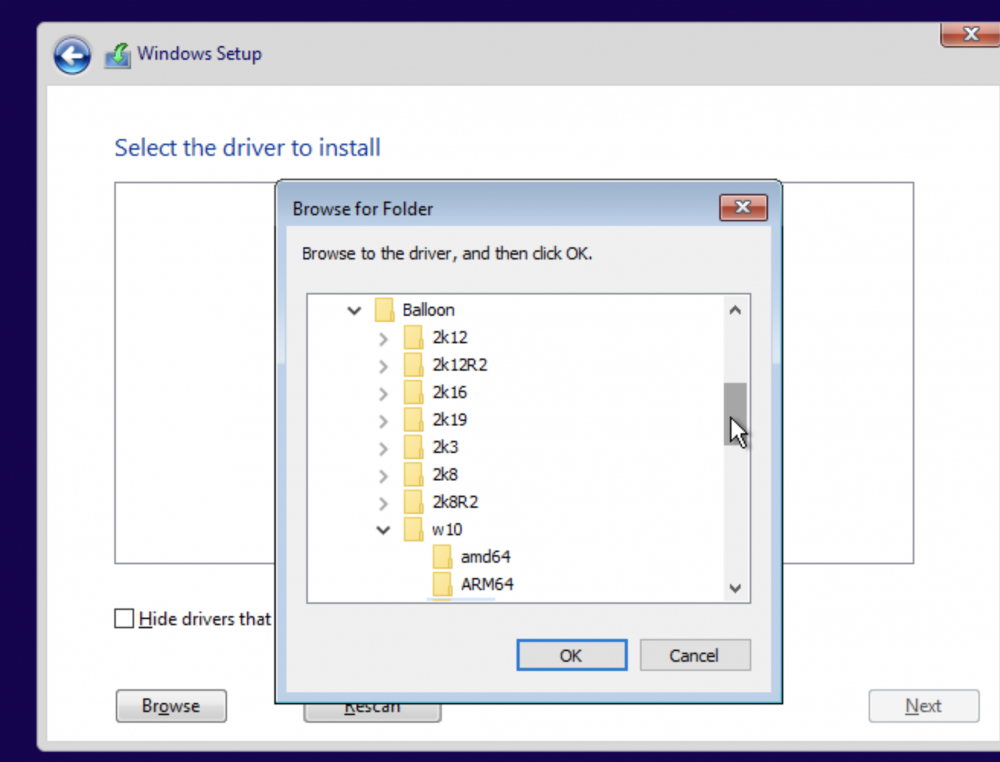Click the amd64 folder icon
The image size is (1000, 762).
tap(442, 557)
